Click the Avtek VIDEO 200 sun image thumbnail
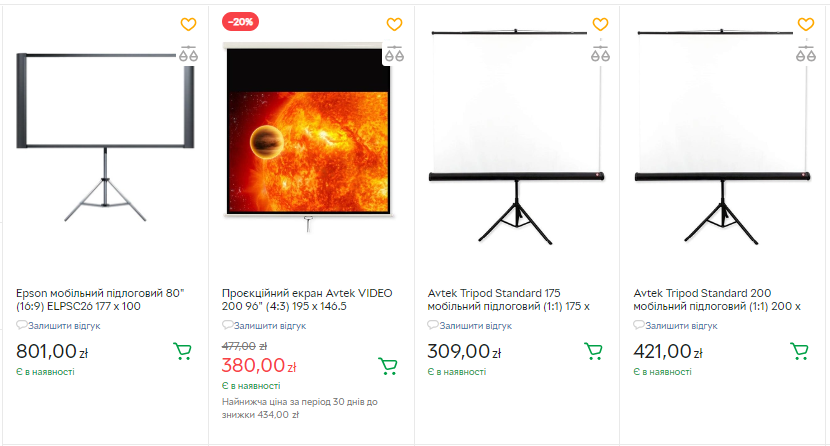The height and width of the screenshot is (446, 830). tap(307, 130)
